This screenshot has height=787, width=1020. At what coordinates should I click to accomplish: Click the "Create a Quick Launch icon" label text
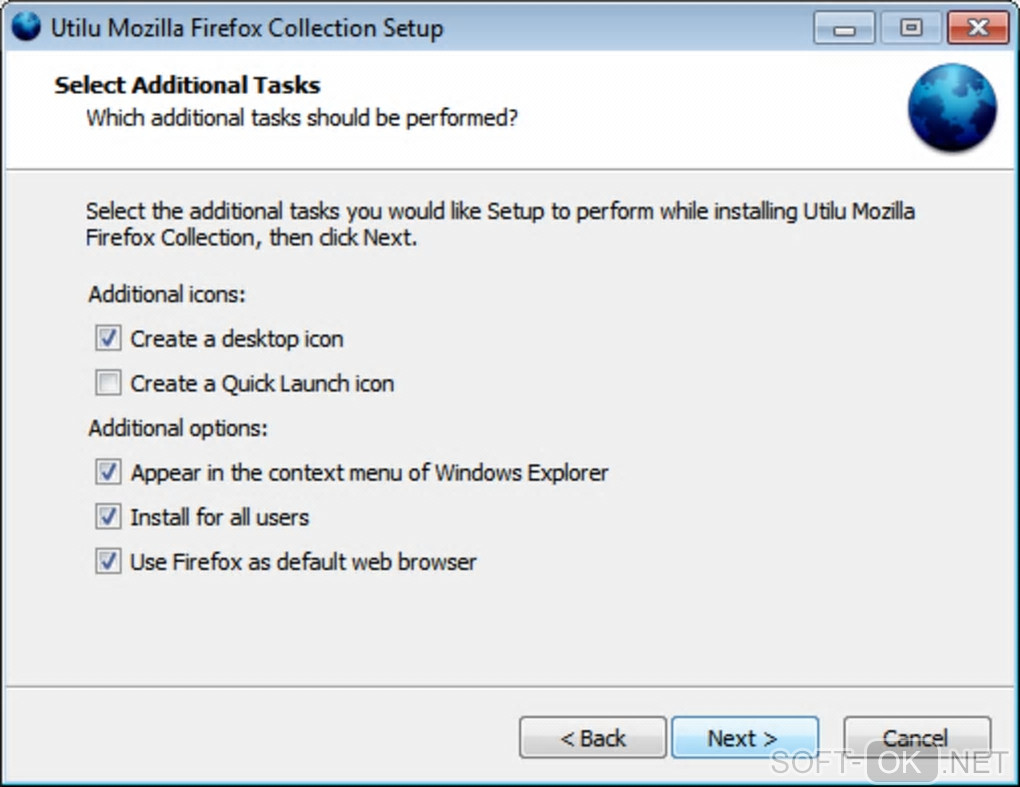click(262, 384)
